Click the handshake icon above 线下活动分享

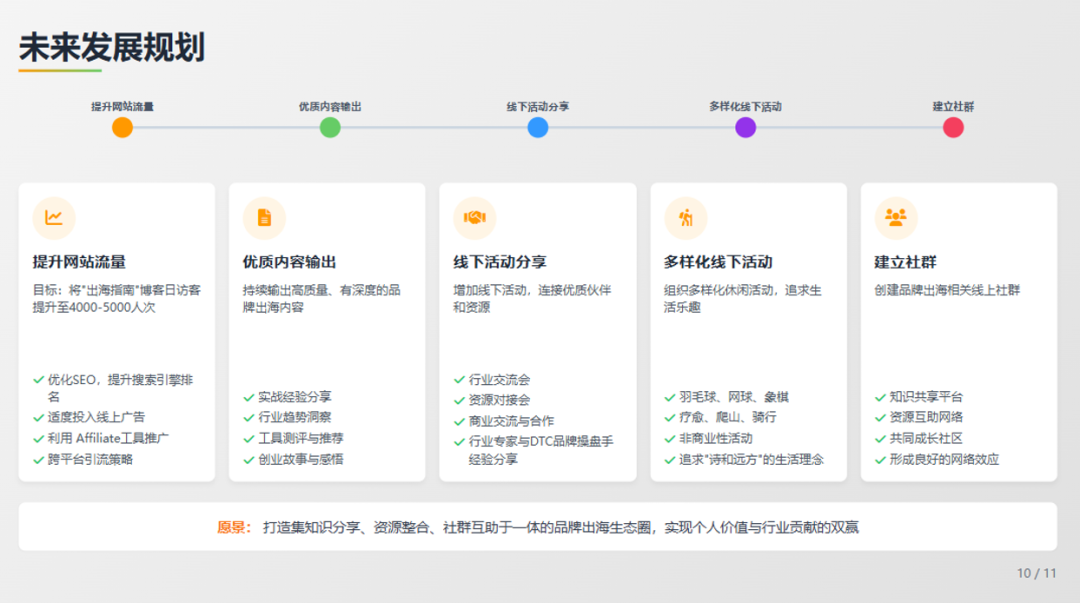click(x=475, y=218)
